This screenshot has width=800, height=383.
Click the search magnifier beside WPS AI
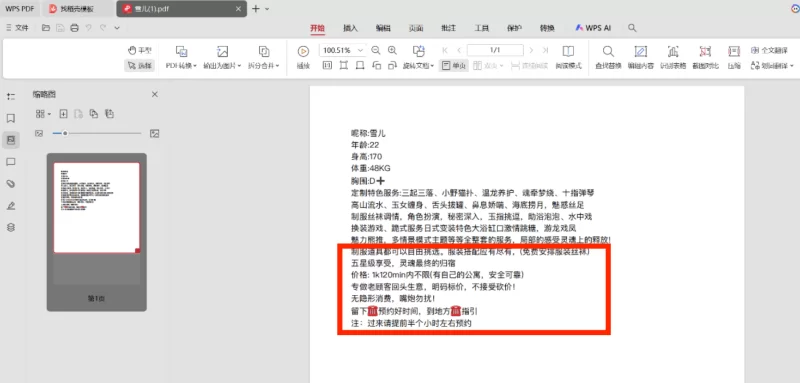[x=632, y=28]
